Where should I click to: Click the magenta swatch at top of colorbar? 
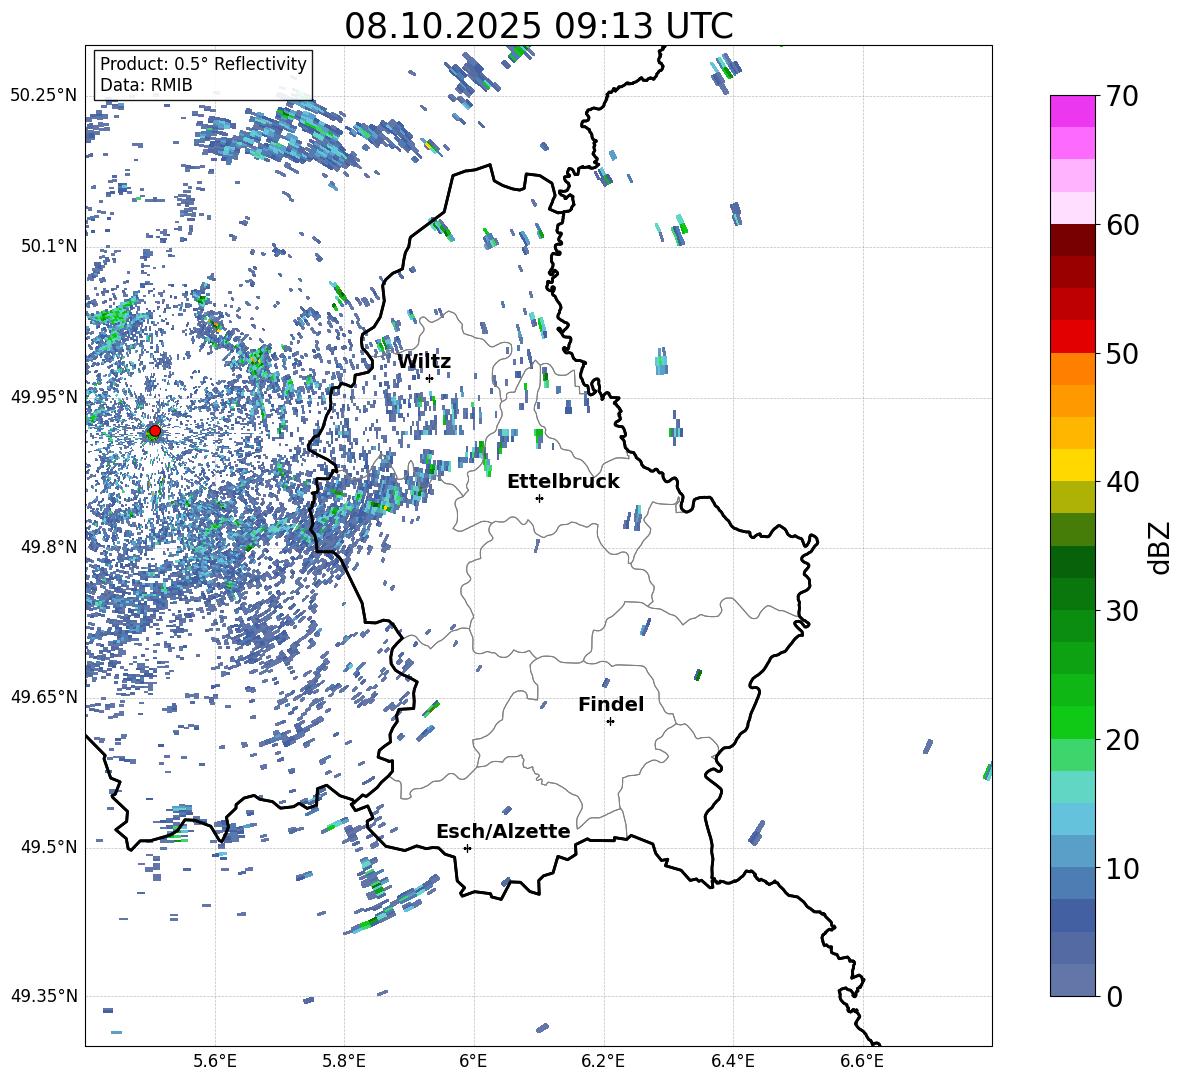pos(1073,111)
